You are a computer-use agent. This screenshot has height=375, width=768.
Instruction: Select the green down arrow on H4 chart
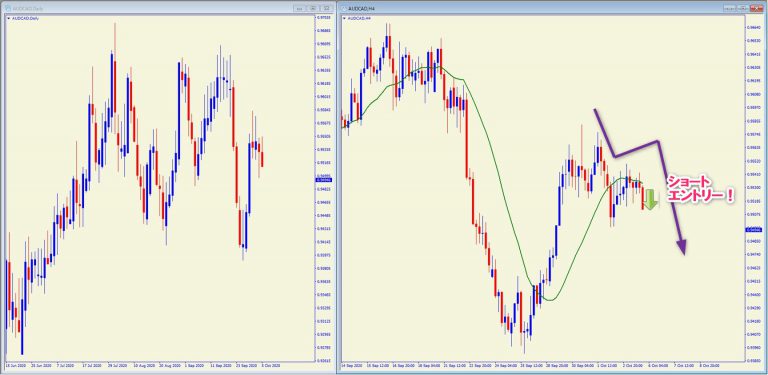(650, 199)
